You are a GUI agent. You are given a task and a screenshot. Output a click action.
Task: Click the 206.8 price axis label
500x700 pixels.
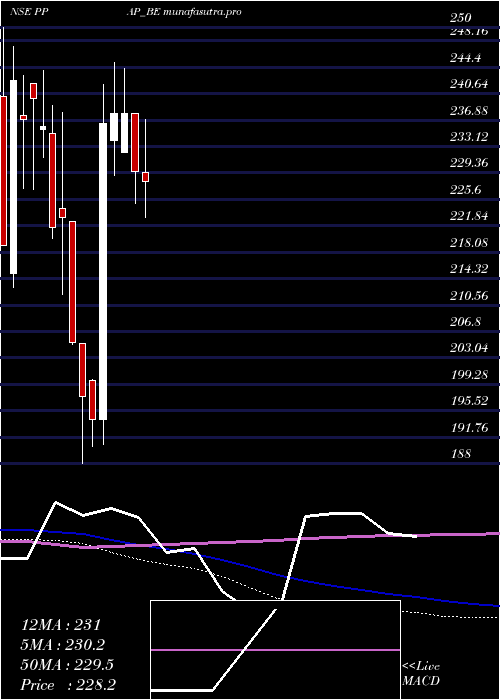465,322
